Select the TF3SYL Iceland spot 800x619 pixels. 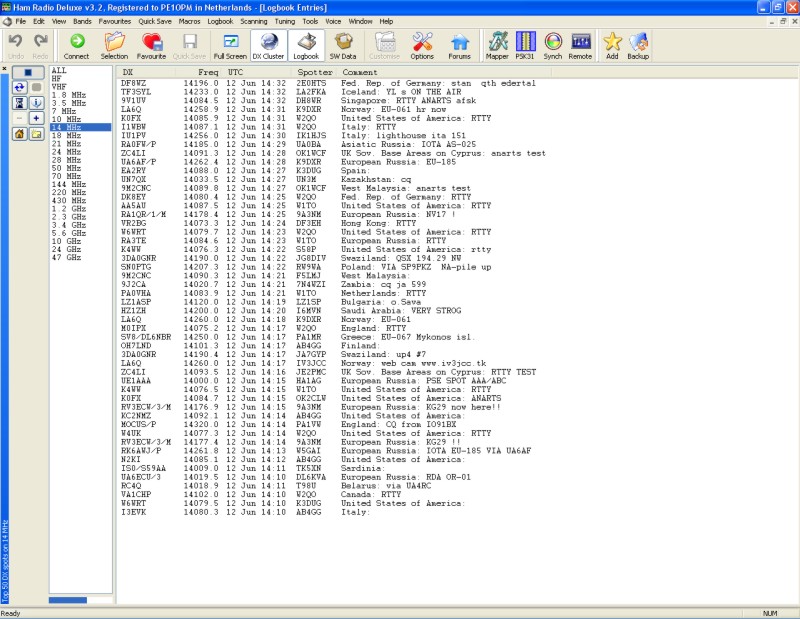click(x=291, y=92)
